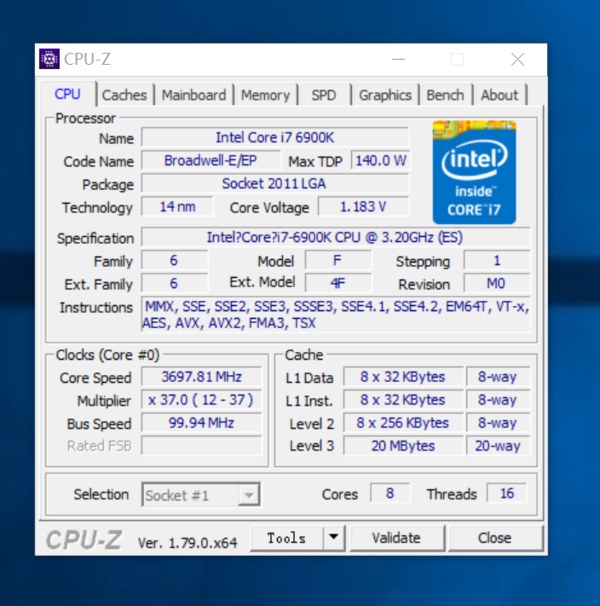The image size is (600, 606).
Task: Show the About tab
Action: [x=499, y=95]
